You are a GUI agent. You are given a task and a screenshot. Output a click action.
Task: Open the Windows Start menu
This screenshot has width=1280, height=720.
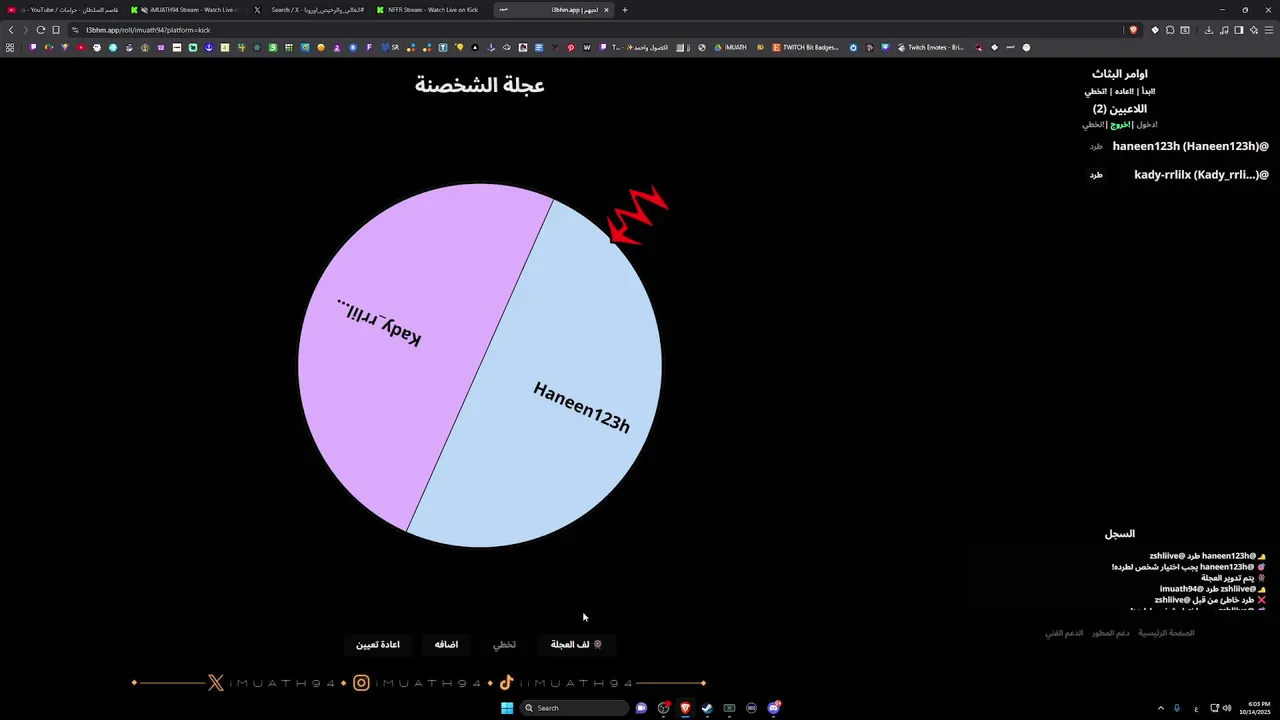pyautogui.click(x=507, y=708)
